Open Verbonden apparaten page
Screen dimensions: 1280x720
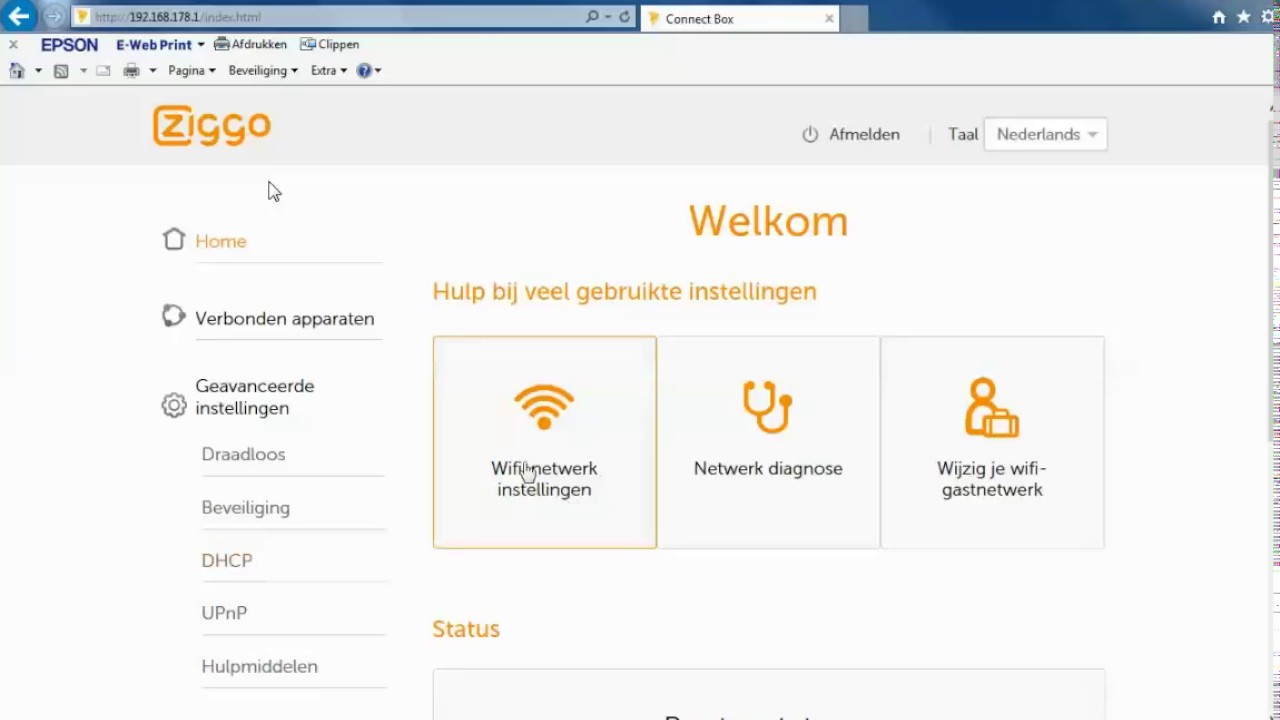click(x=285, y=318)
